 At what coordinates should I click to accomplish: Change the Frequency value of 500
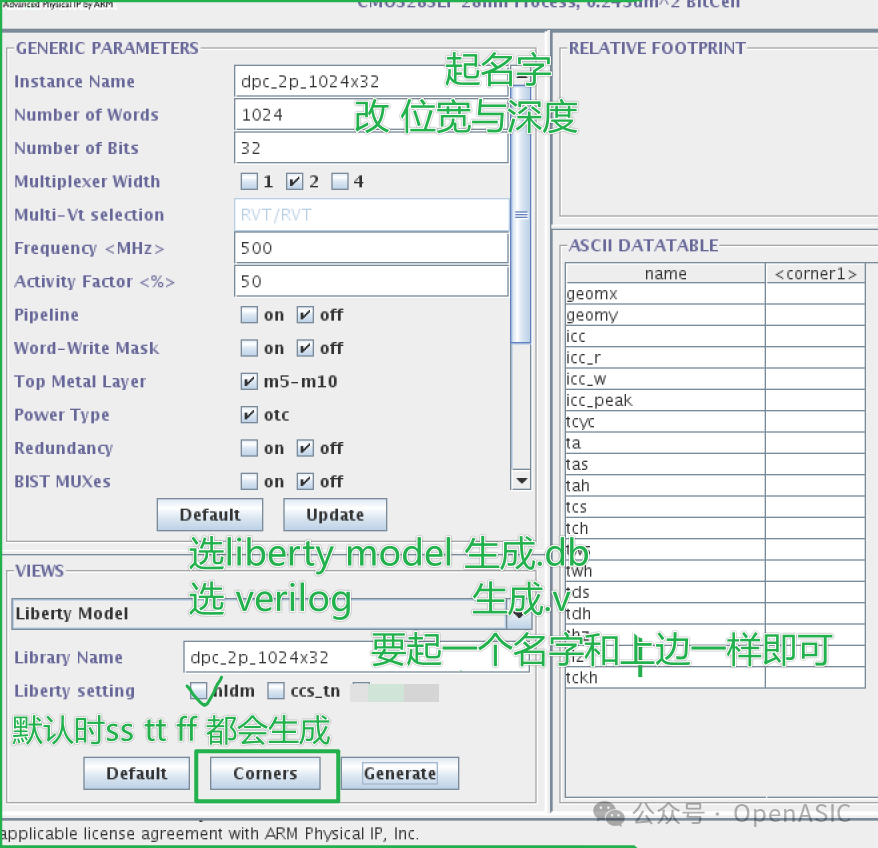coord(371,247)
